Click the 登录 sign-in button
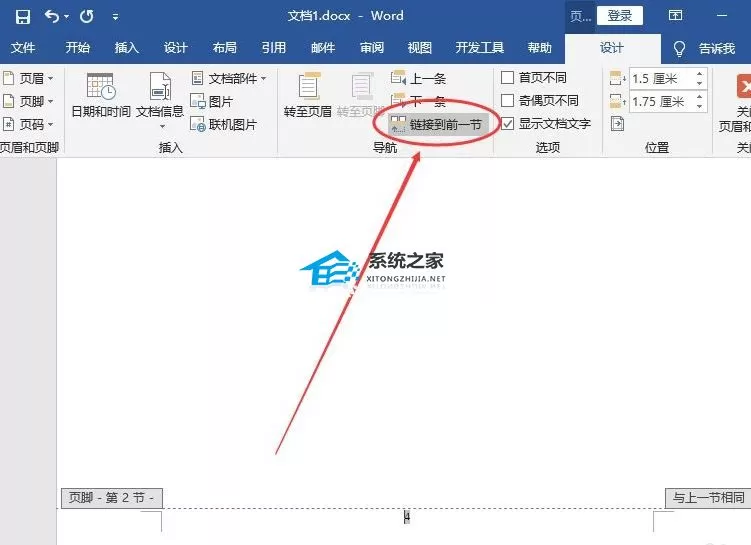This screenshot has height=545, width=751. [619, 16]
